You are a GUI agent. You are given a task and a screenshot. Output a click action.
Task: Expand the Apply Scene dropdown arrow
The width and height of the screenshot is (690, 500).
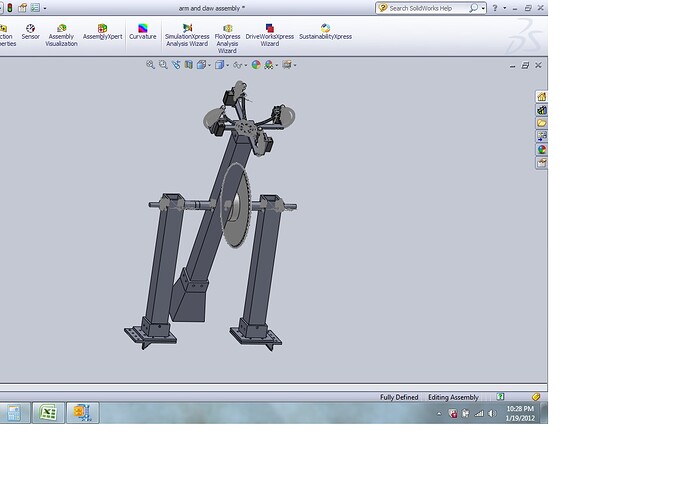point(276,65)
